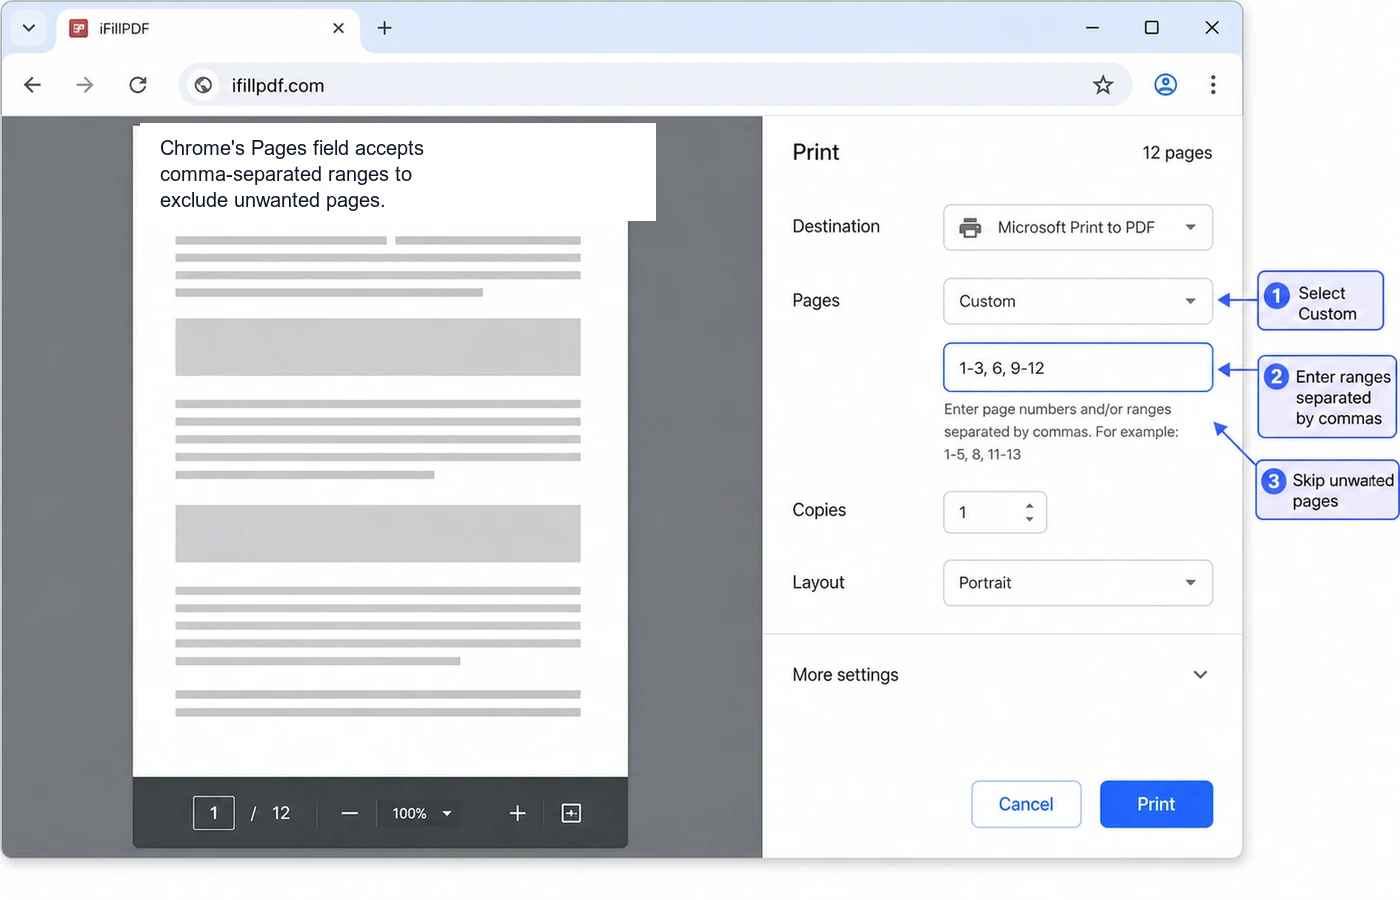Bookmark this page with the star icon
This screenshot has height=900, width=1400.
point(1103,85)
